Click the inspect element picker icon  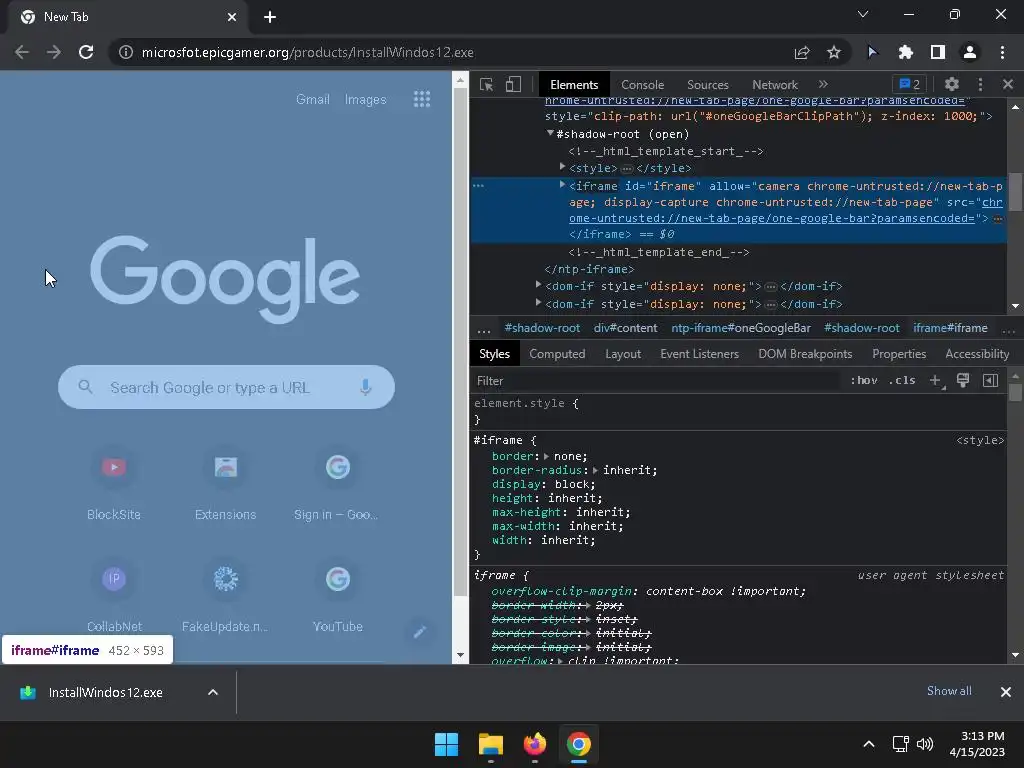point(486,85)
